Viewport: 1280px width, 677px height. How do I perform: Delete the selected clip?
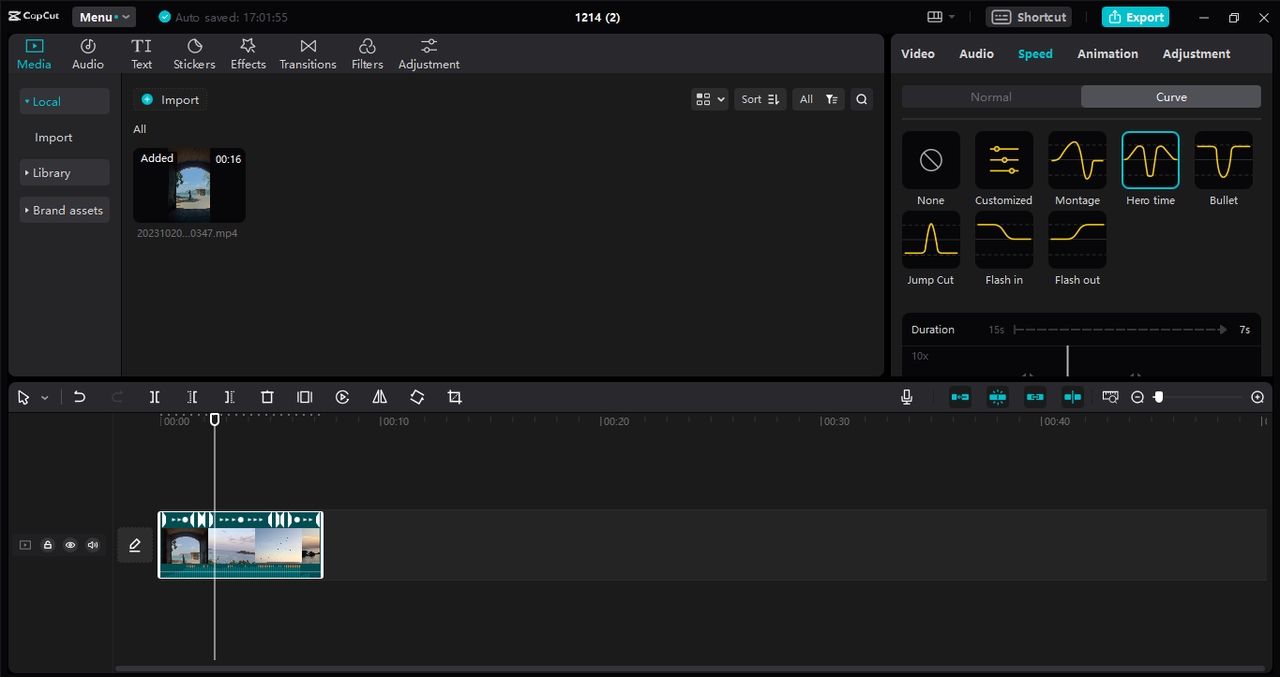point(267,397)
